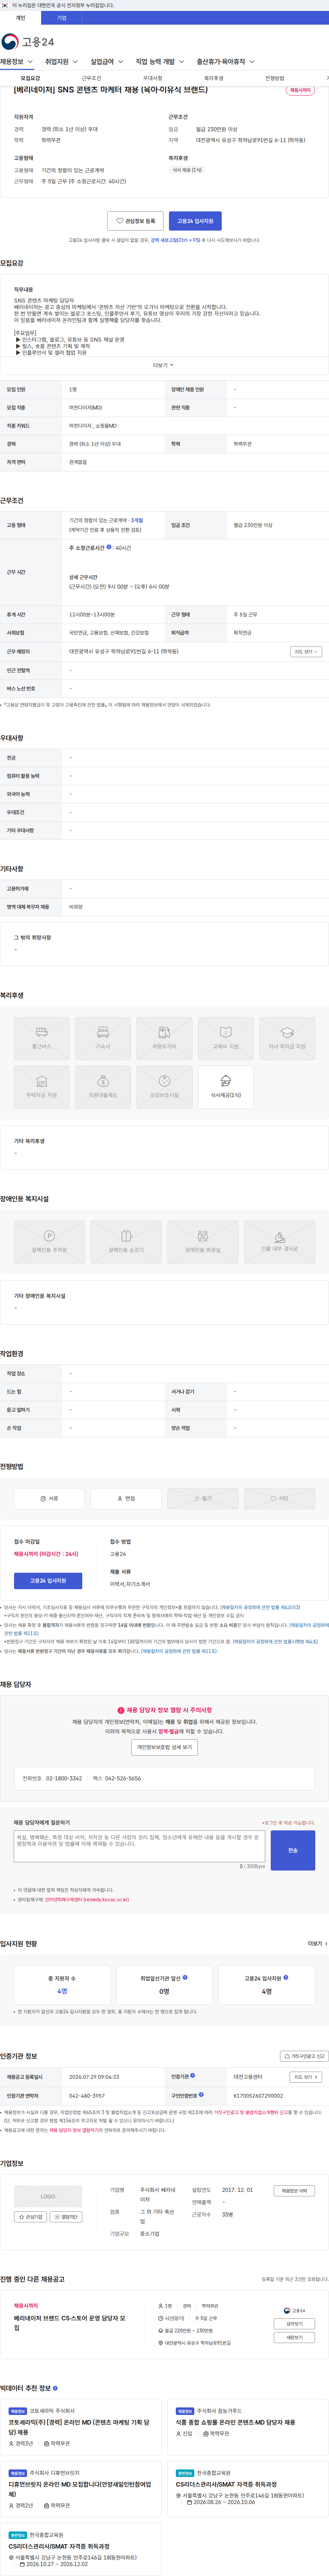This screenshot has height=2576, width=329.
Task: Go to the 우대사항 section tab
Action: 152,78
